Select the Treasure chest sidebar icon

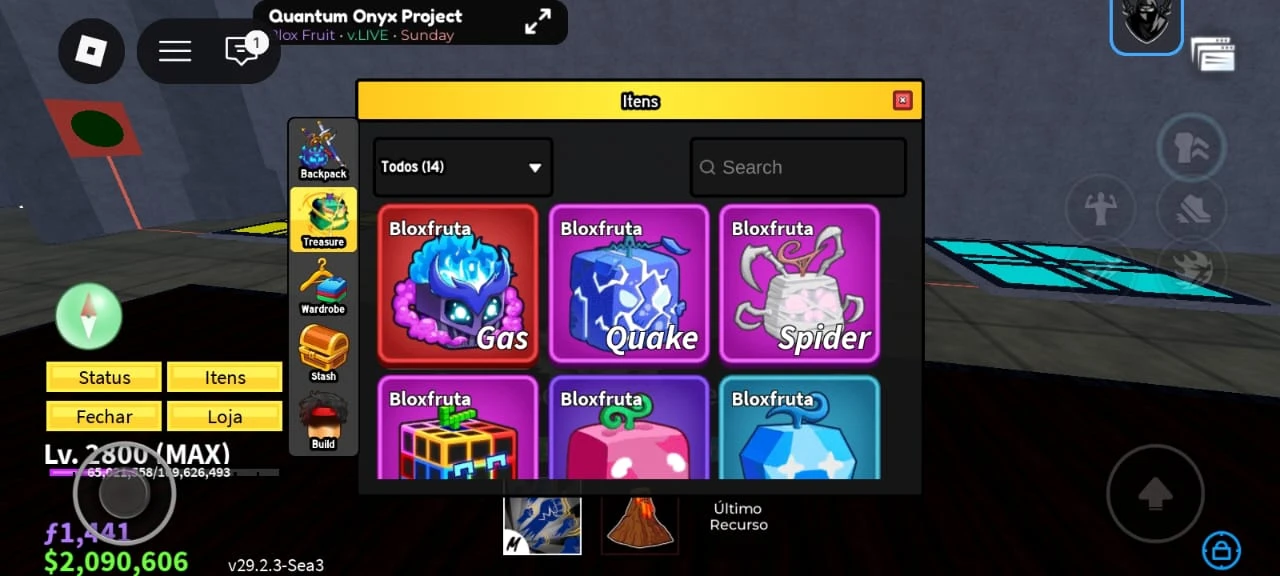click(323, 219)
